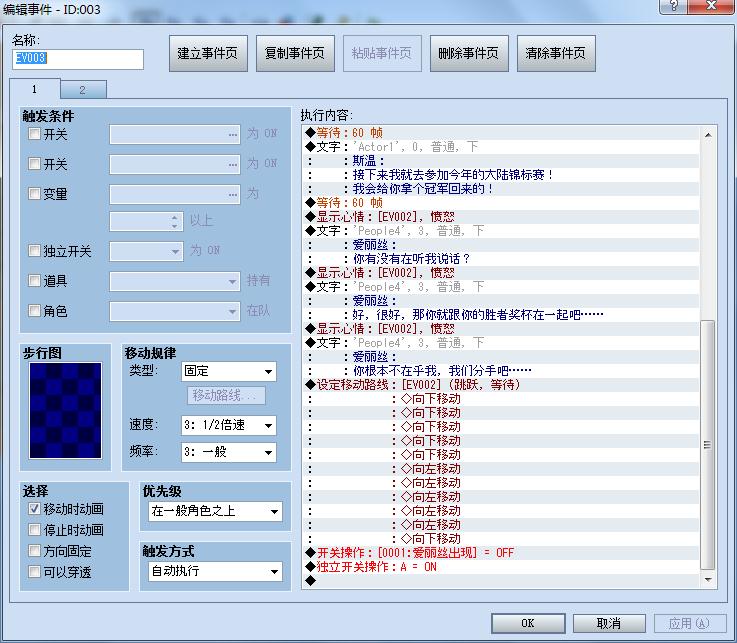Enable the 独立开关 condition checkbox
The width and height of the screenshot is (737, 643).
pyautogui.click(x=34, y=251)
